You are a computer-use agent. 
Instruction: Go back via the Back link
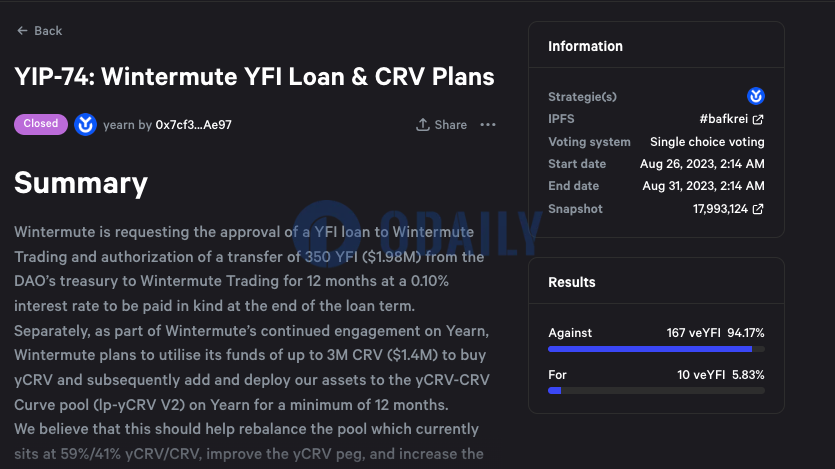click(39, 31)
